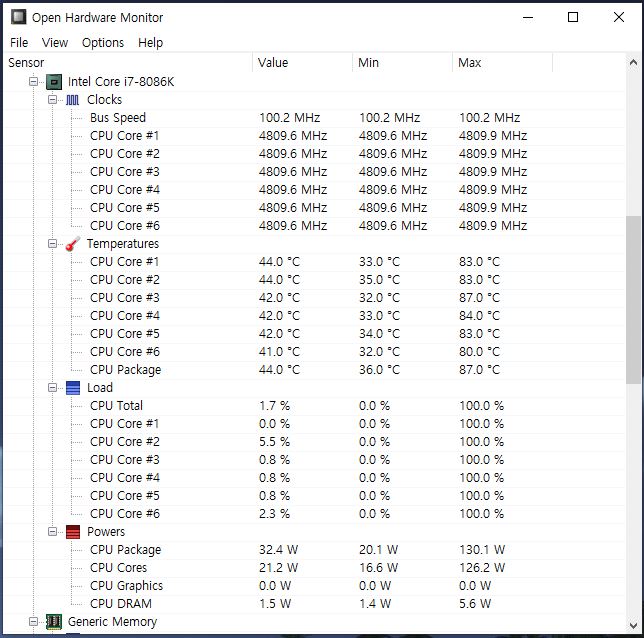Click the vertical scrollbar thumb
The height and width of the screenshot is (638, 644).
(633, 300)
